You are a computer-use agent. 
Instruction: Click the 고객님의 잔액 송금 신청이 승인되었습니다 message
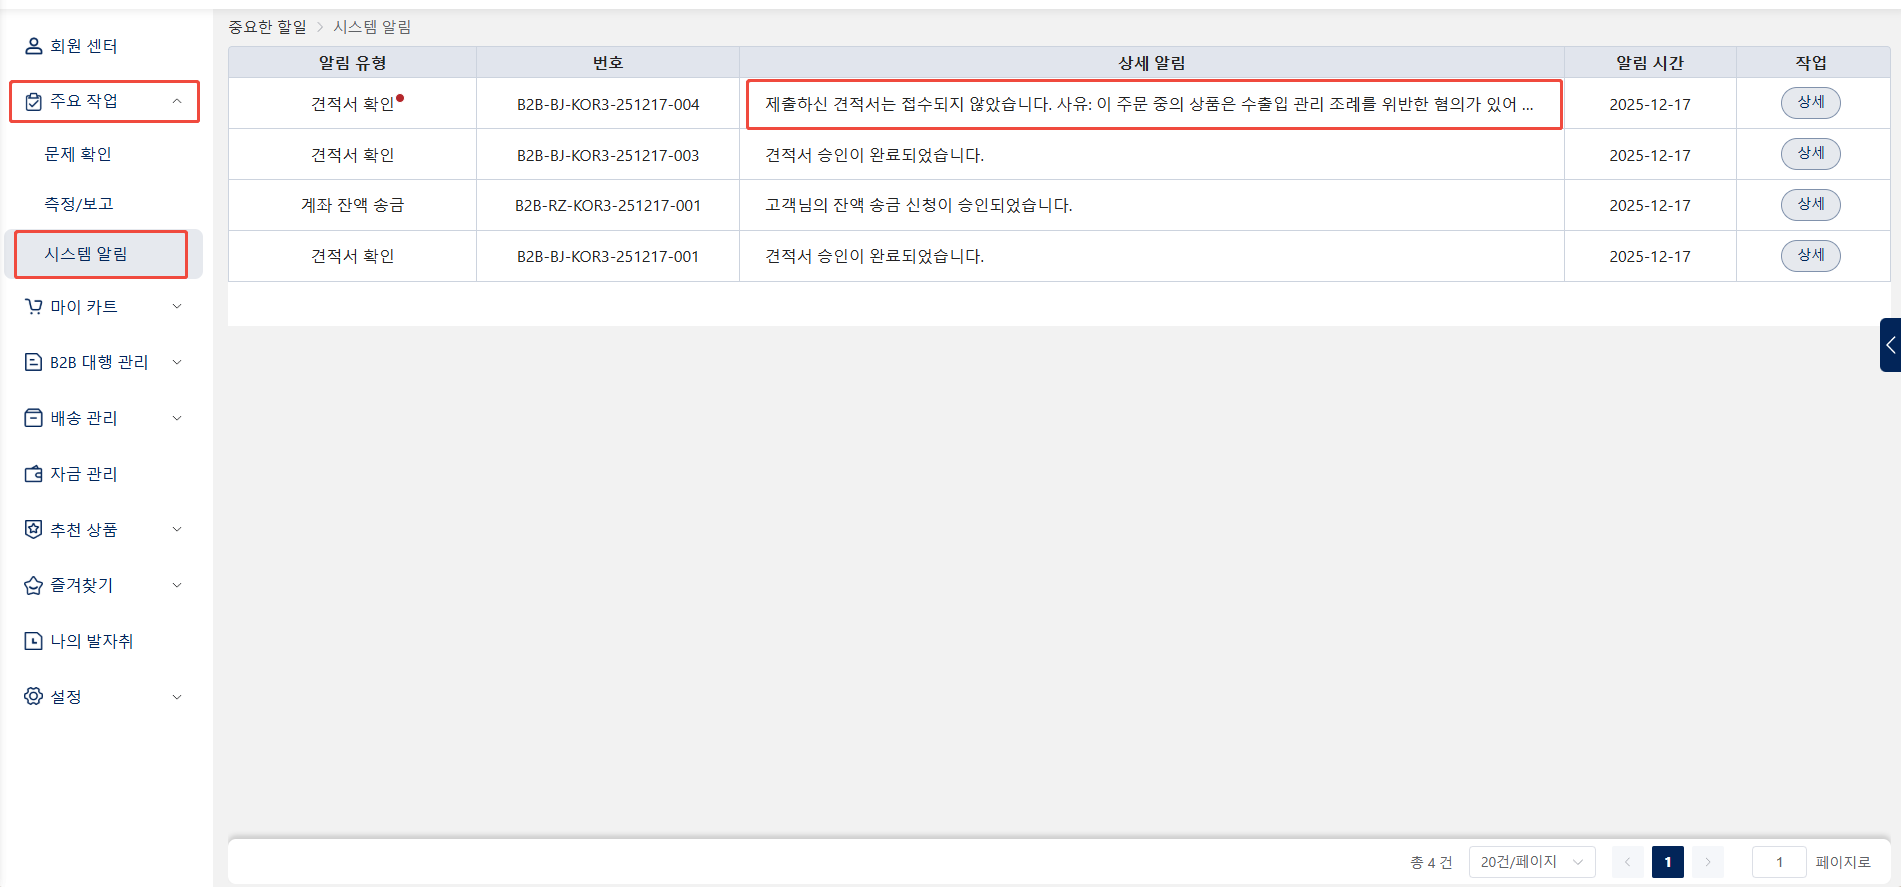tap(918, 205)
